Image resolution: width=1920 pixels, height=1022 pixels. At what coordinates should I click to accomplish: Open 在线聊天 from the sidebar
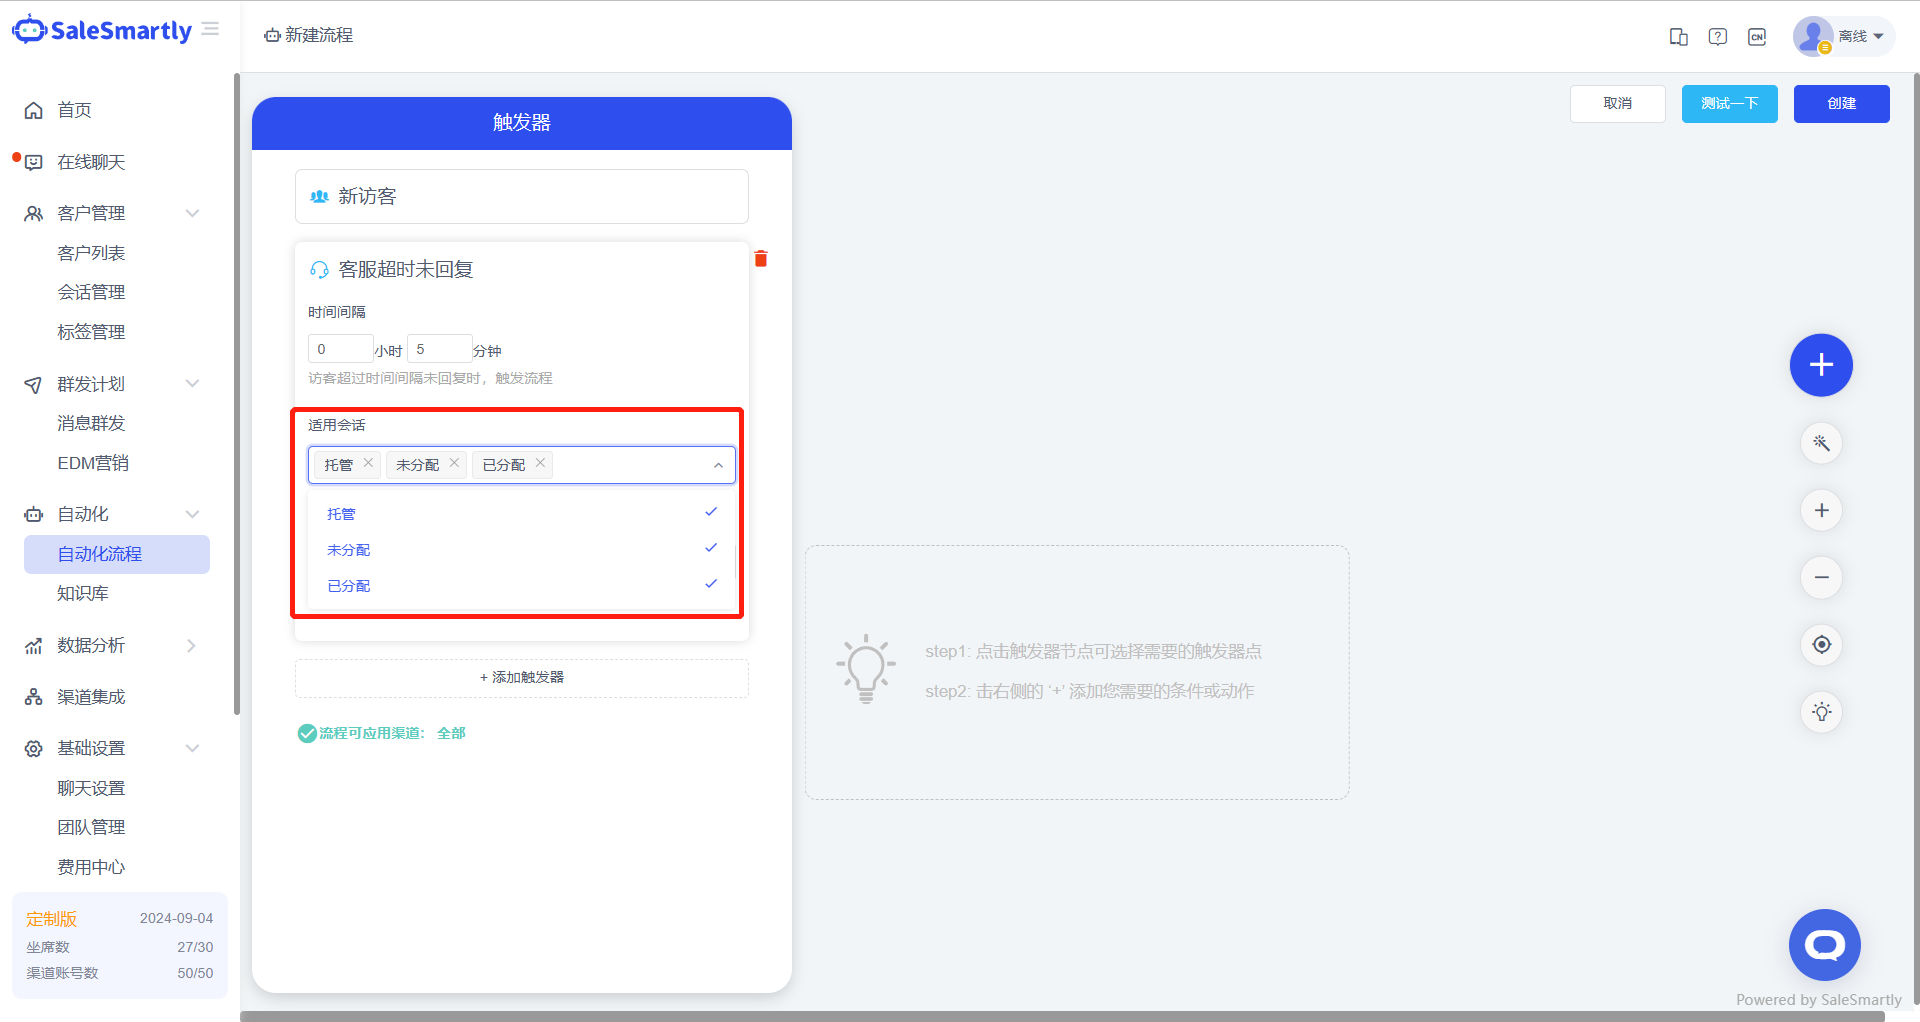pos(91,162)
